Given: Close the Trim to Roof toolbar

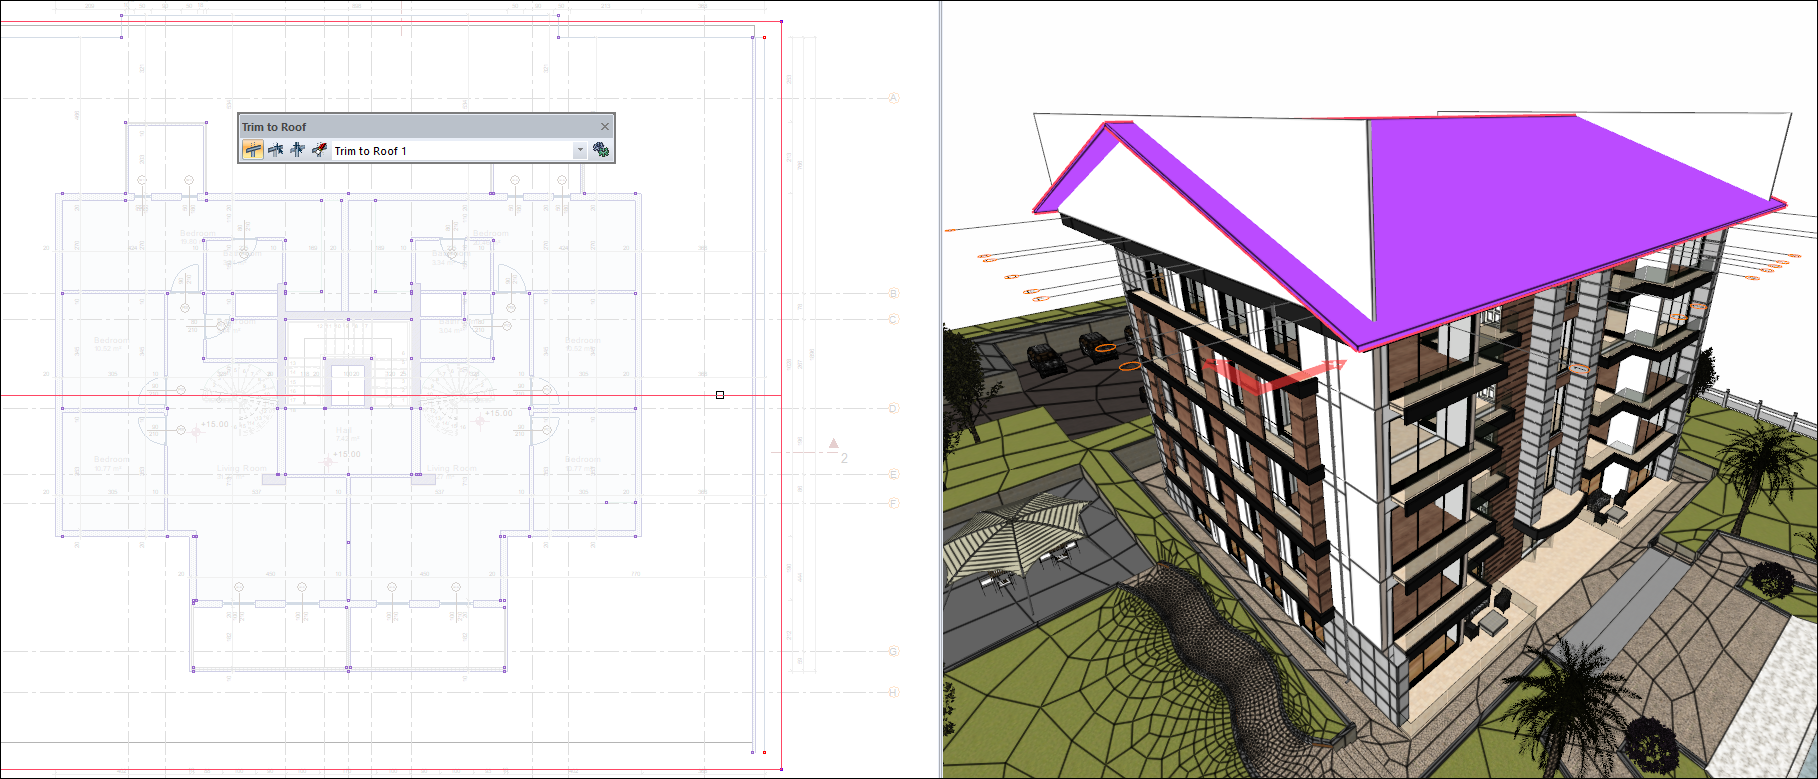Looking at the screenshot, I should click(604, 127).
